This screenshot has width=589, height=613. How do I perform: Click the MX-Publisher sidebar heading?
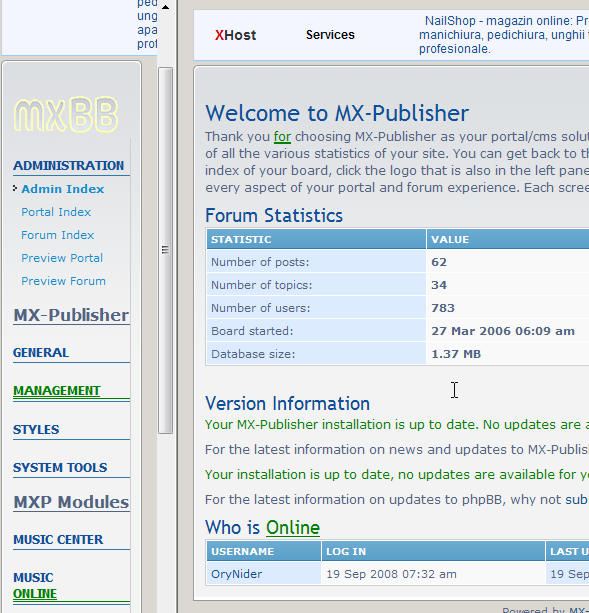(x=71, y=315)
